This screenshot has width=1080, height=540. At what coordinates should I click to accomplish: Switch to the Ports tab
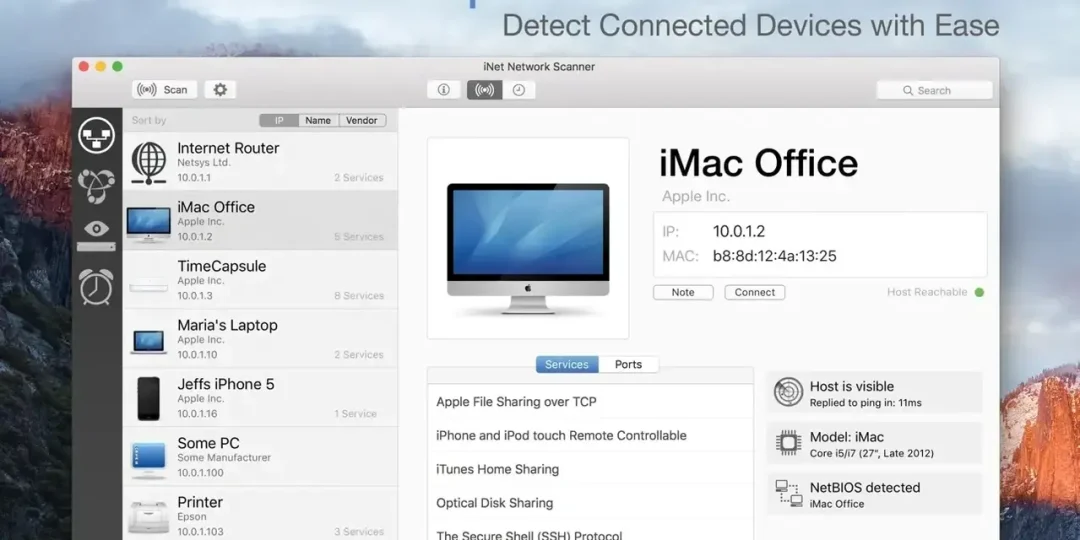(628, 364)
